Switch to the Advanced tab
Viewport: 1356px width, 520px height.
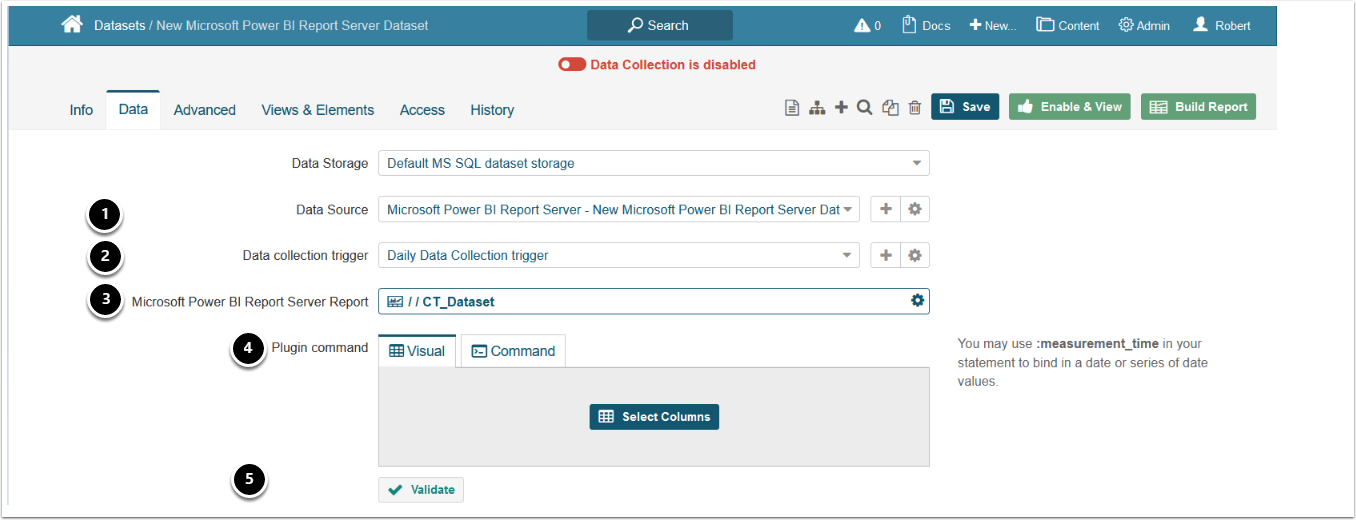pyautogui.click(x=205, y=110)
